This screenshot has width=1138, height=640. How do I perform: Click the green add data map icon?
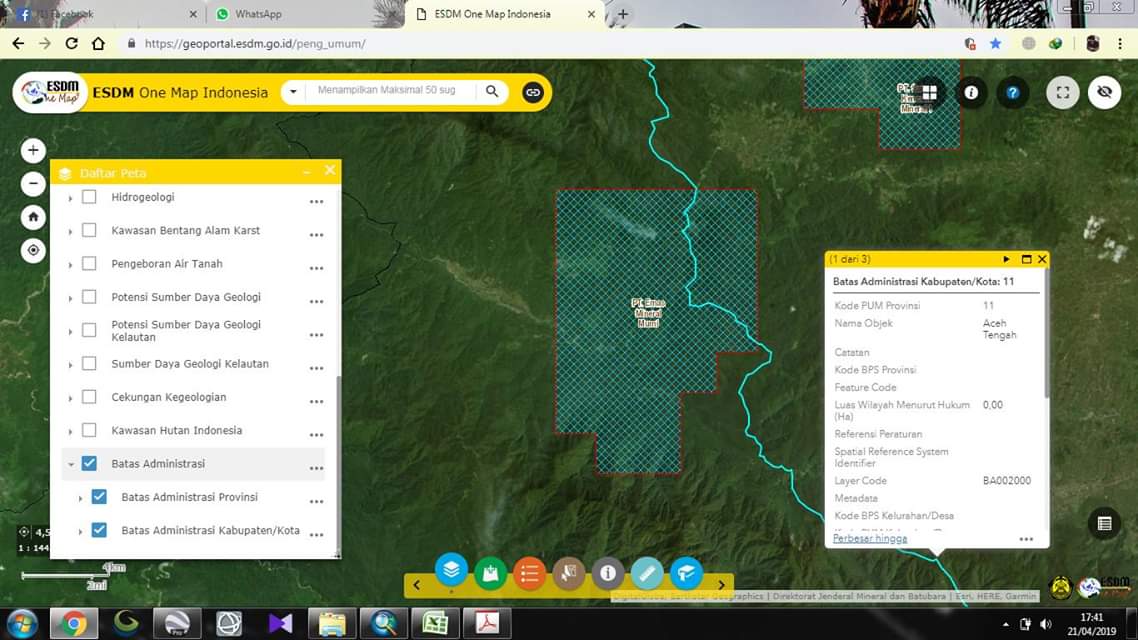pos(490,573)
